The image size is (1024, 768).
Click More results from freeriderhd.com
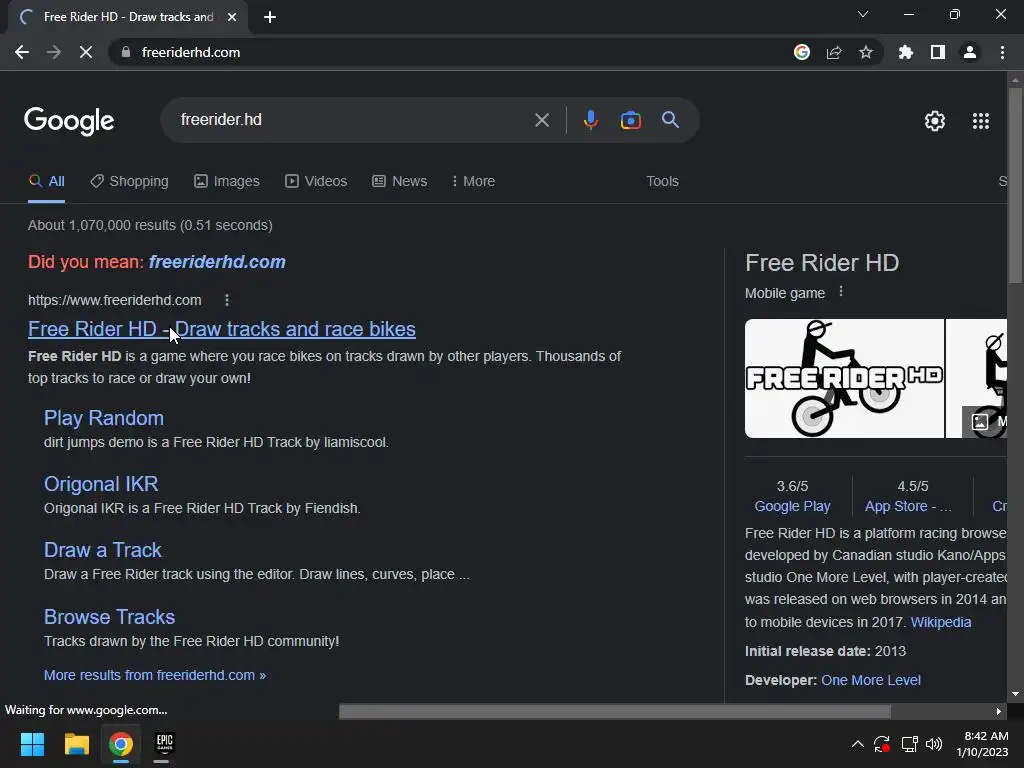155,675
